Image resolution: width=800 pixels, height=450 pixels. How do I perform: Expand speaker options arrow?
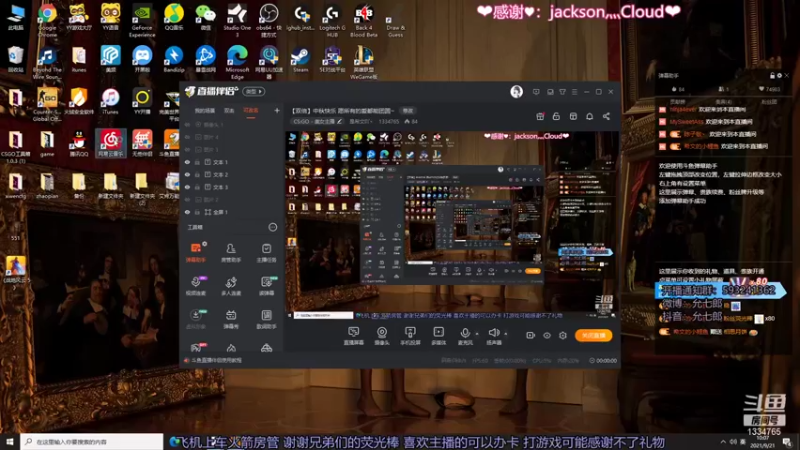(x=506, y=334)
